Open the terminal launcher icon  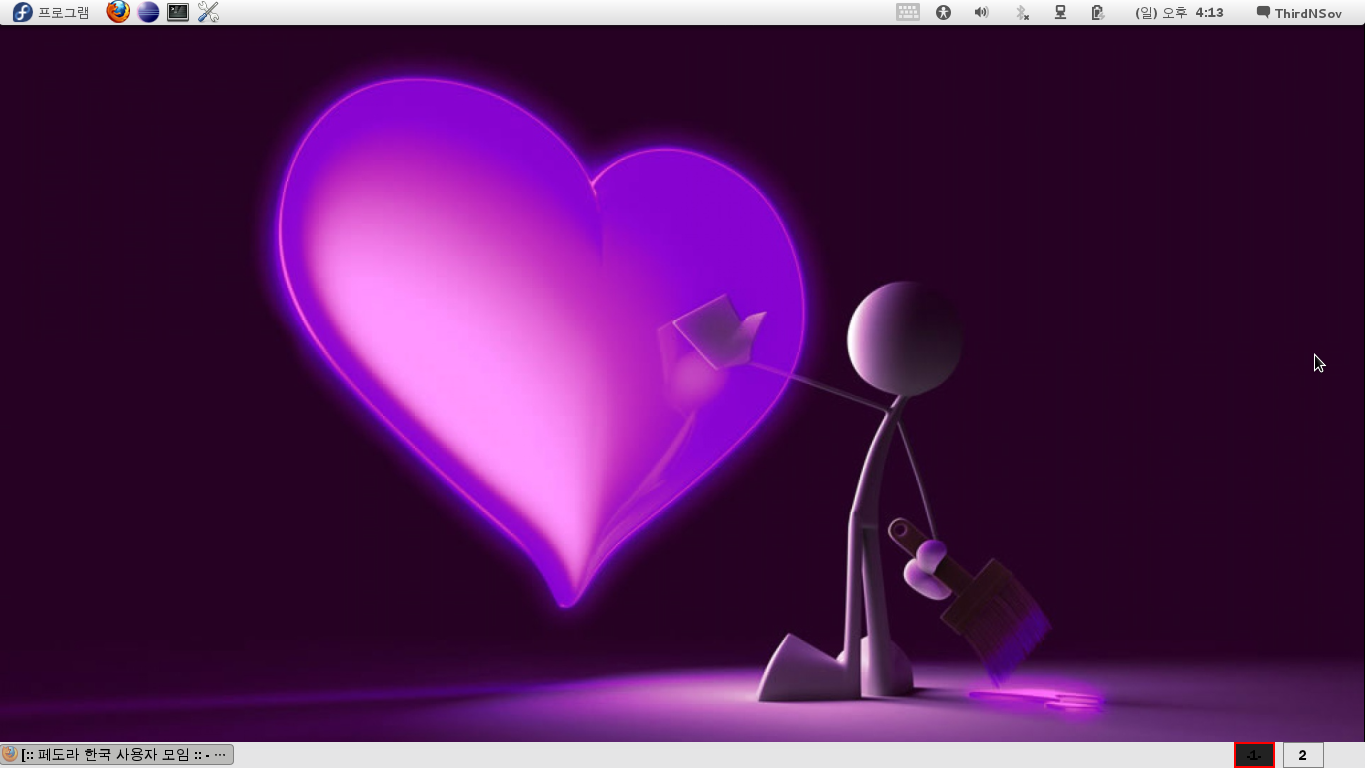coord(178,12)
